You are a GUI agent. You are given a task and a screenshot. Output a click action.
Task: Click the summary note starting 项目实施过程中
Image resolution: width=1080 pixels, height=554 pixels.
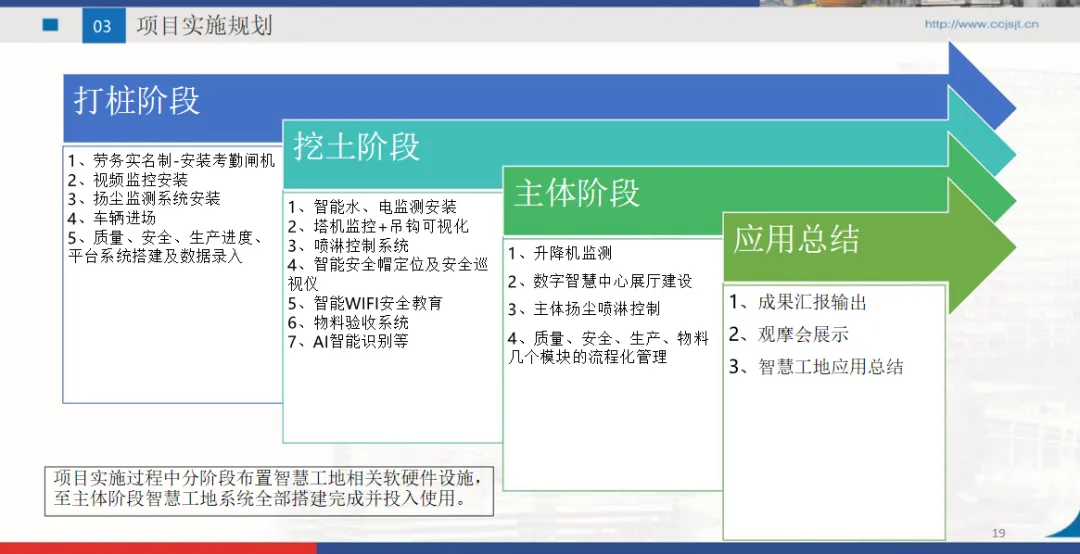[269, 491]
